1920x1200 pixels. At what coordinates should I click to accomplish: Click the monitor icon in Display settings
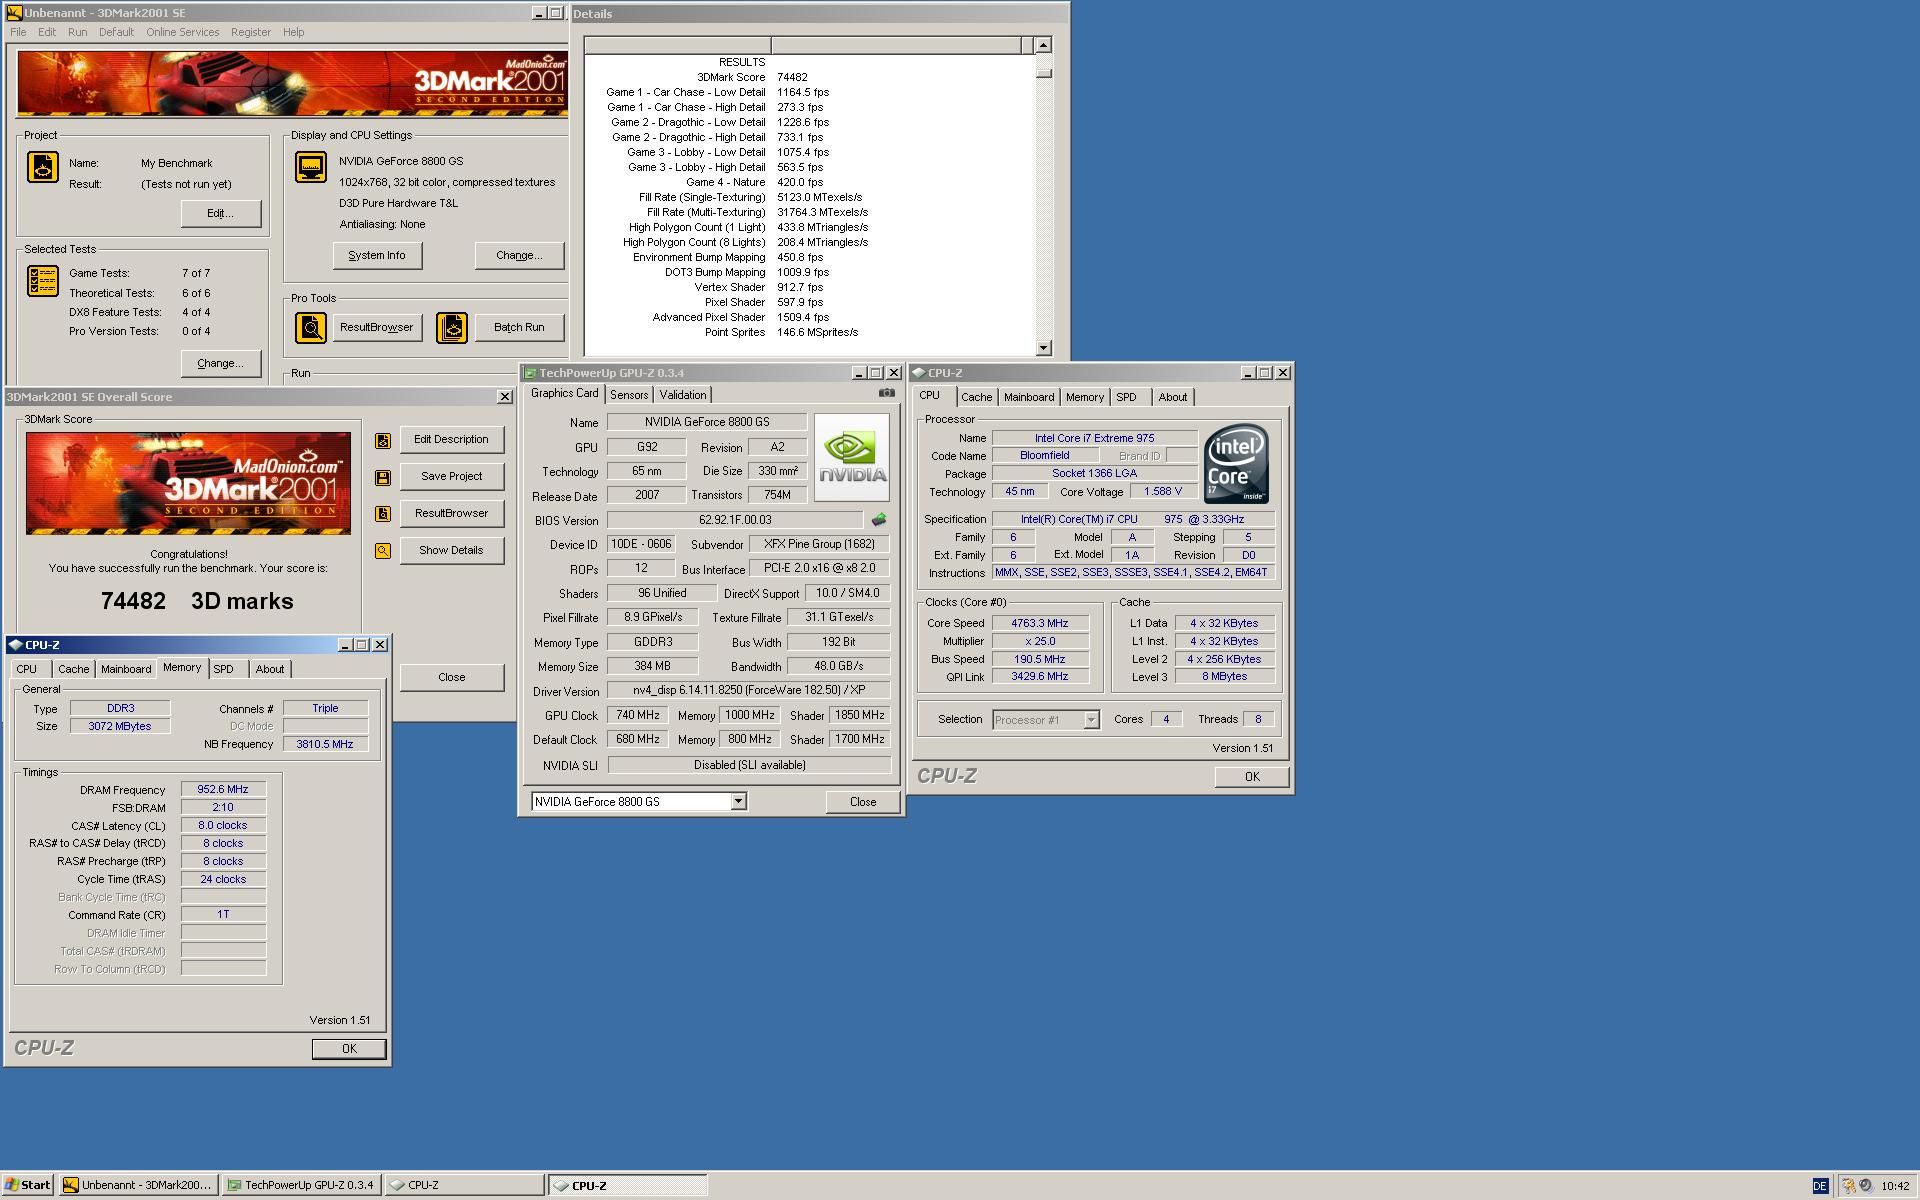tap(311, 167)
